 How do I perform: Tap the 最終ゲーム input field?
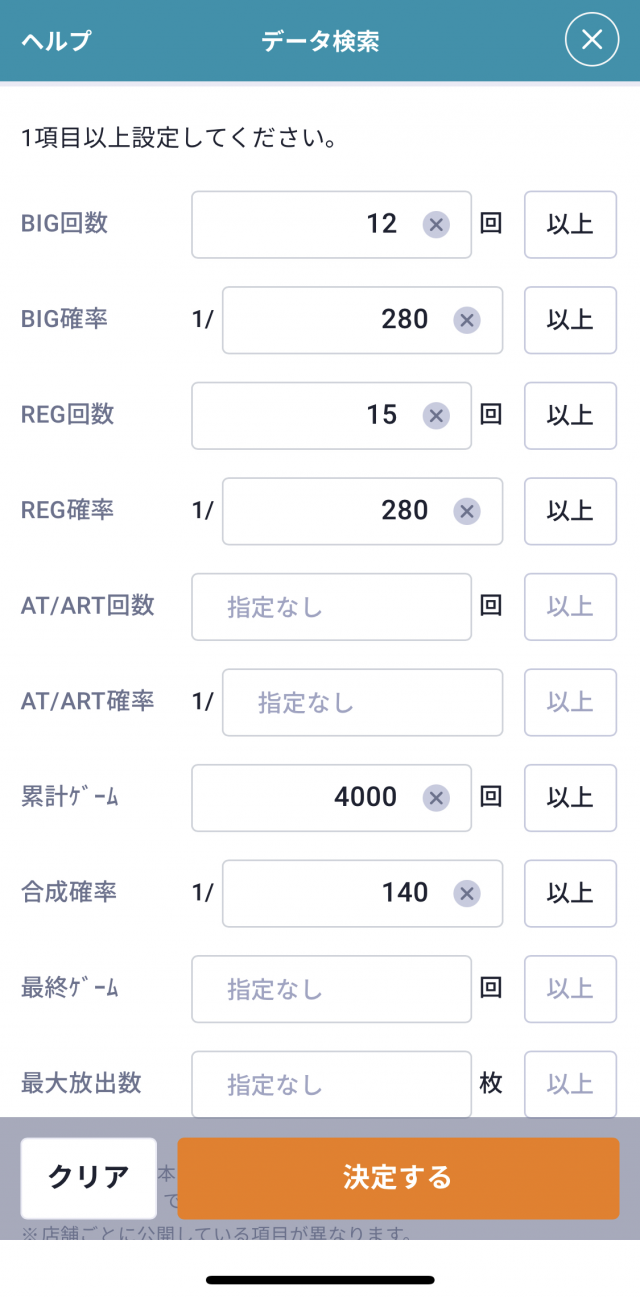pyautogui.click(x=331, y=989)
